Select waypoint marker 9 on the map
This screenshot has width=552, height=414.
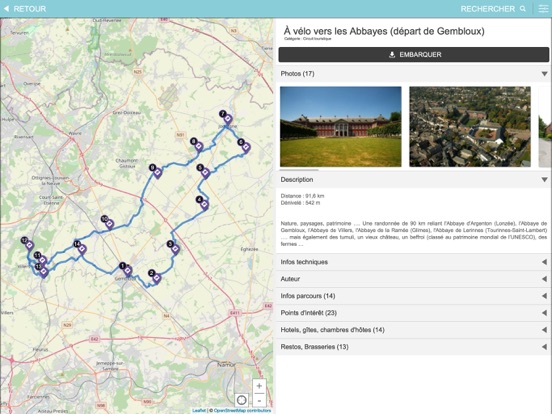point(158,172)
